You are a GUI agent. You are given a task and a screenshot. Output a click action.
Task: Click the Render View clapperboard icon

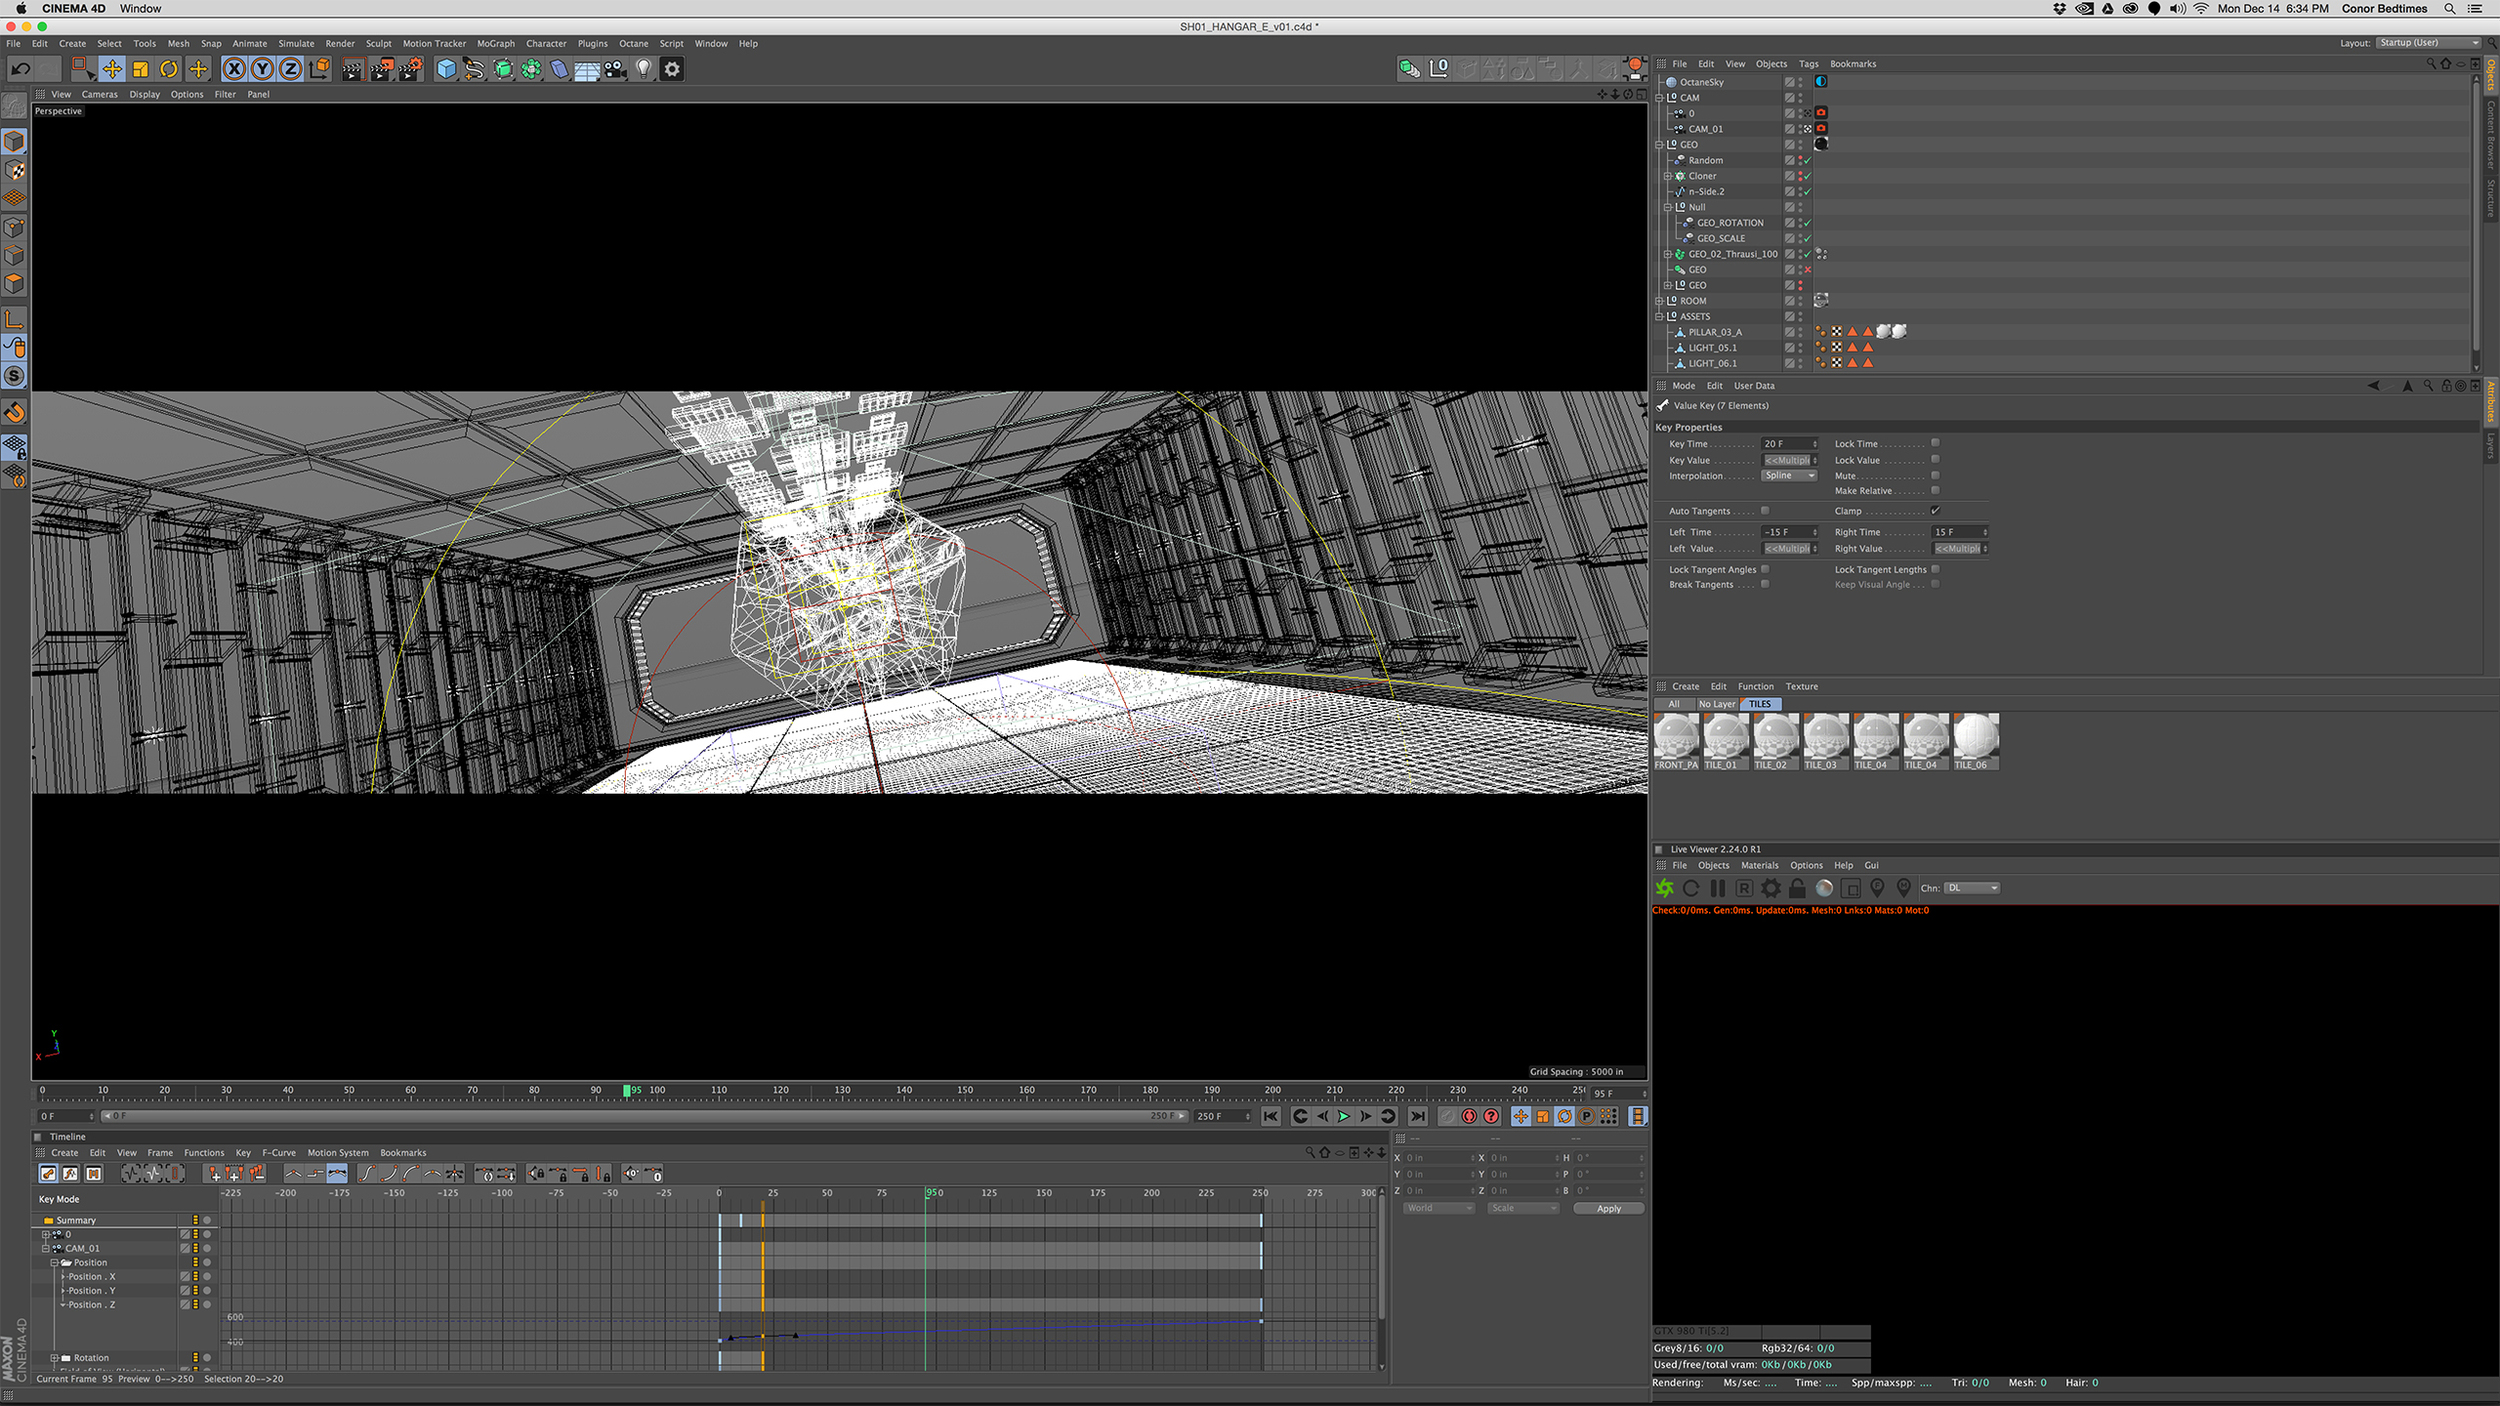352,69
